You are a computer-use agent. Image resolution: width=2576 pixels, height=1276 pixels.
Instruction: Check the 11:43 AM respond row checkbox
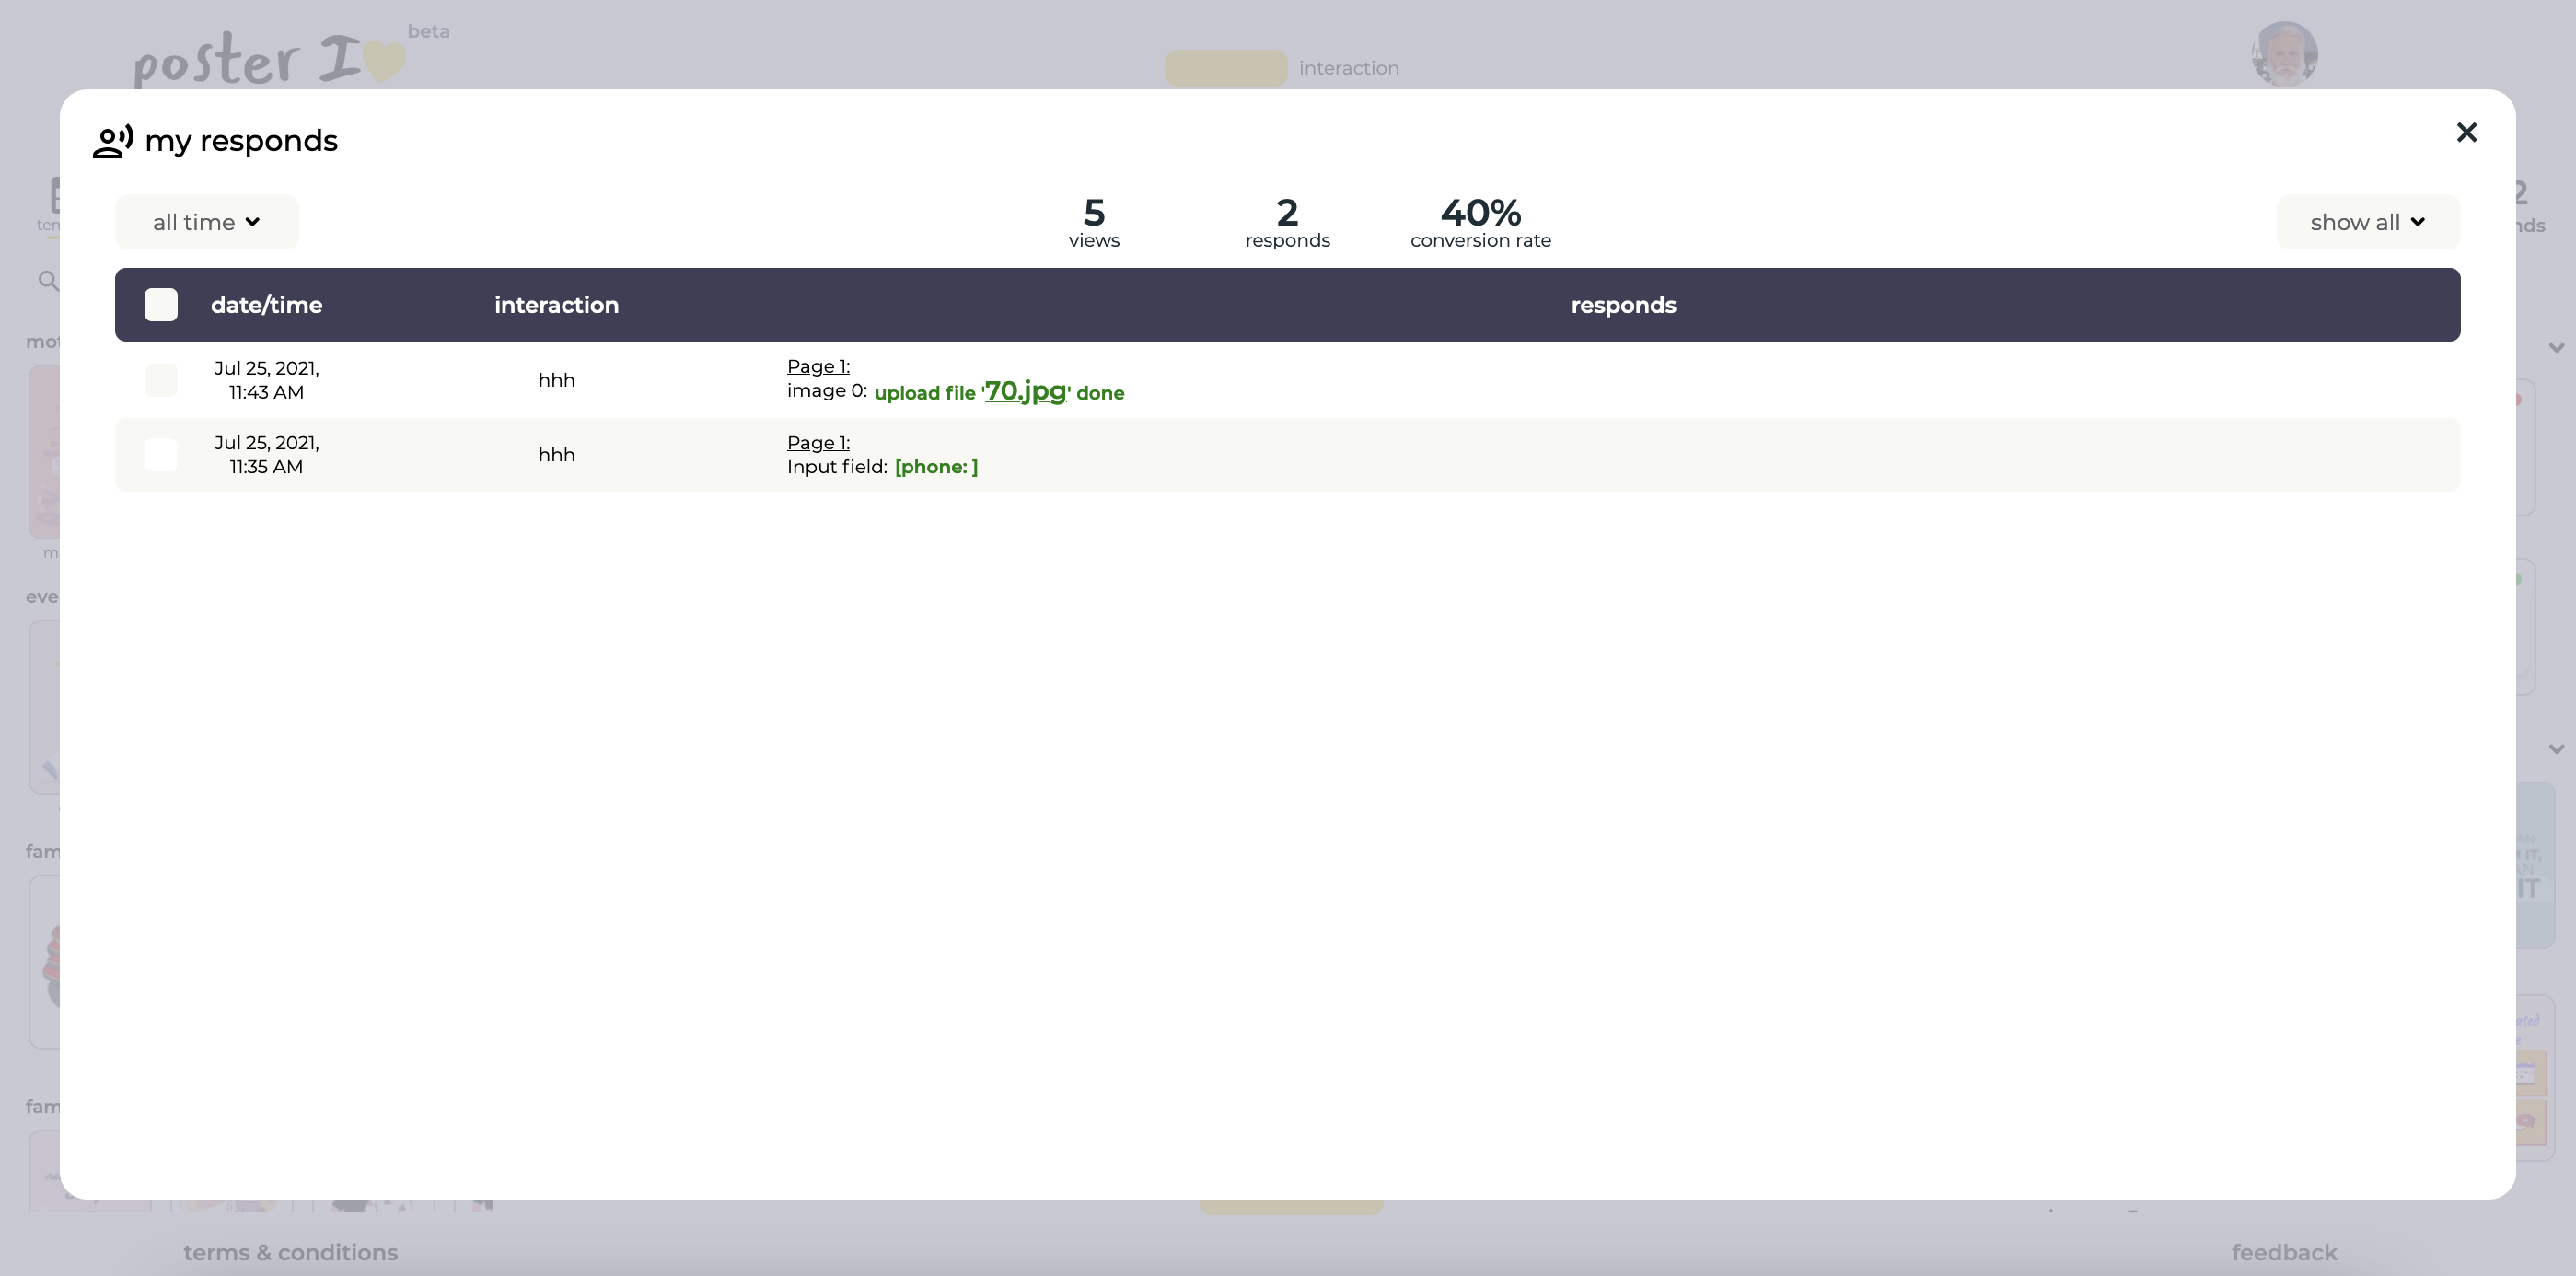(x=161, y=380)
